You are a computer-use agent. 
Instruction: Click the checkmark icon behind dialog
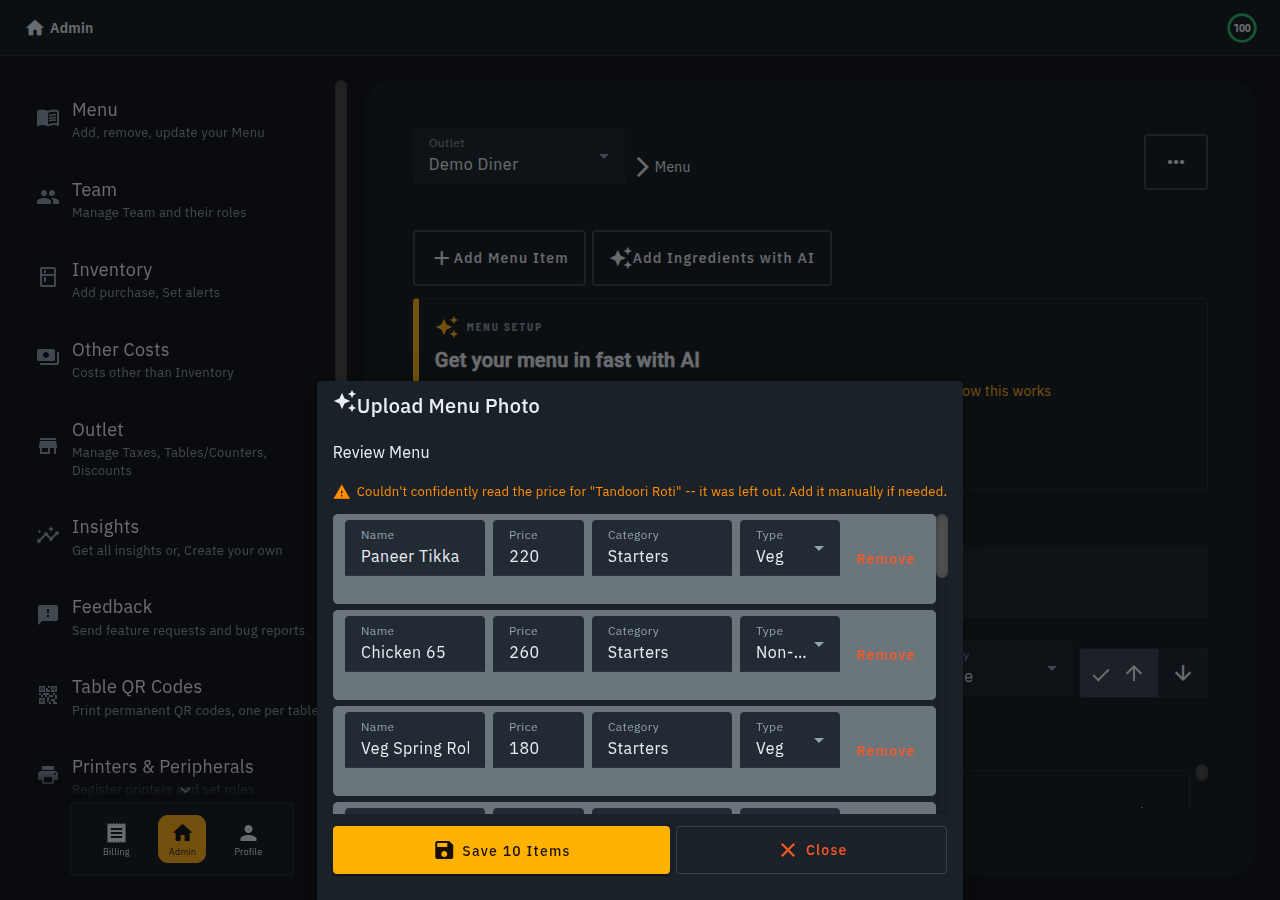pyautogui.click(x=1101, y=675)
